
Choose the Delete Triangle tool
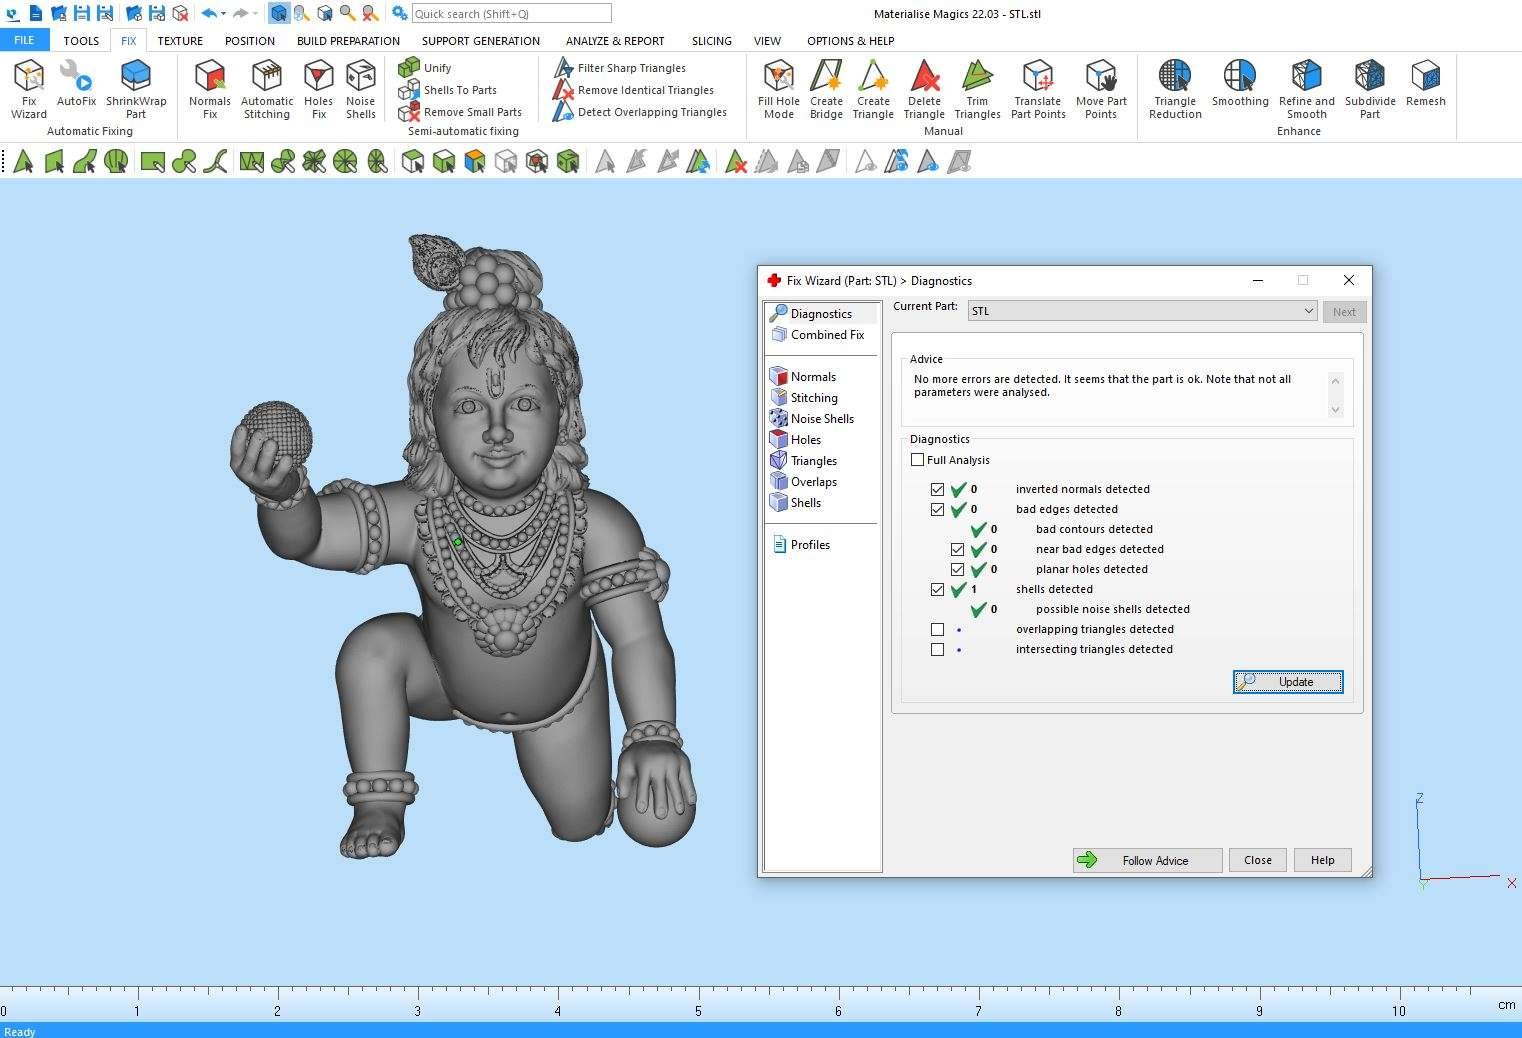[x=924, y=88]
